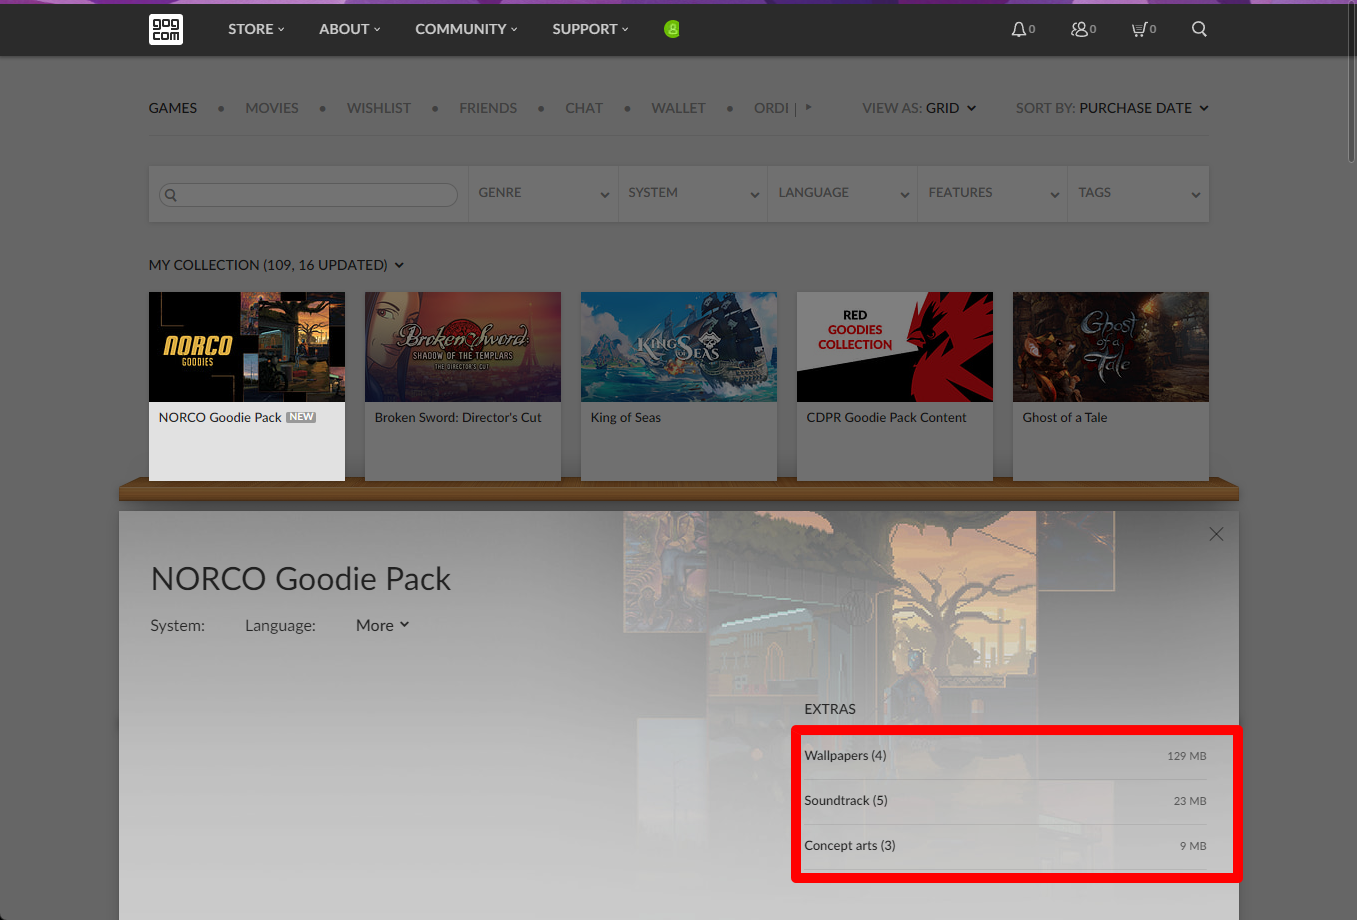Expand the GENRE filter
This screenshot has width=1357, height=920.
click(544, 193)
